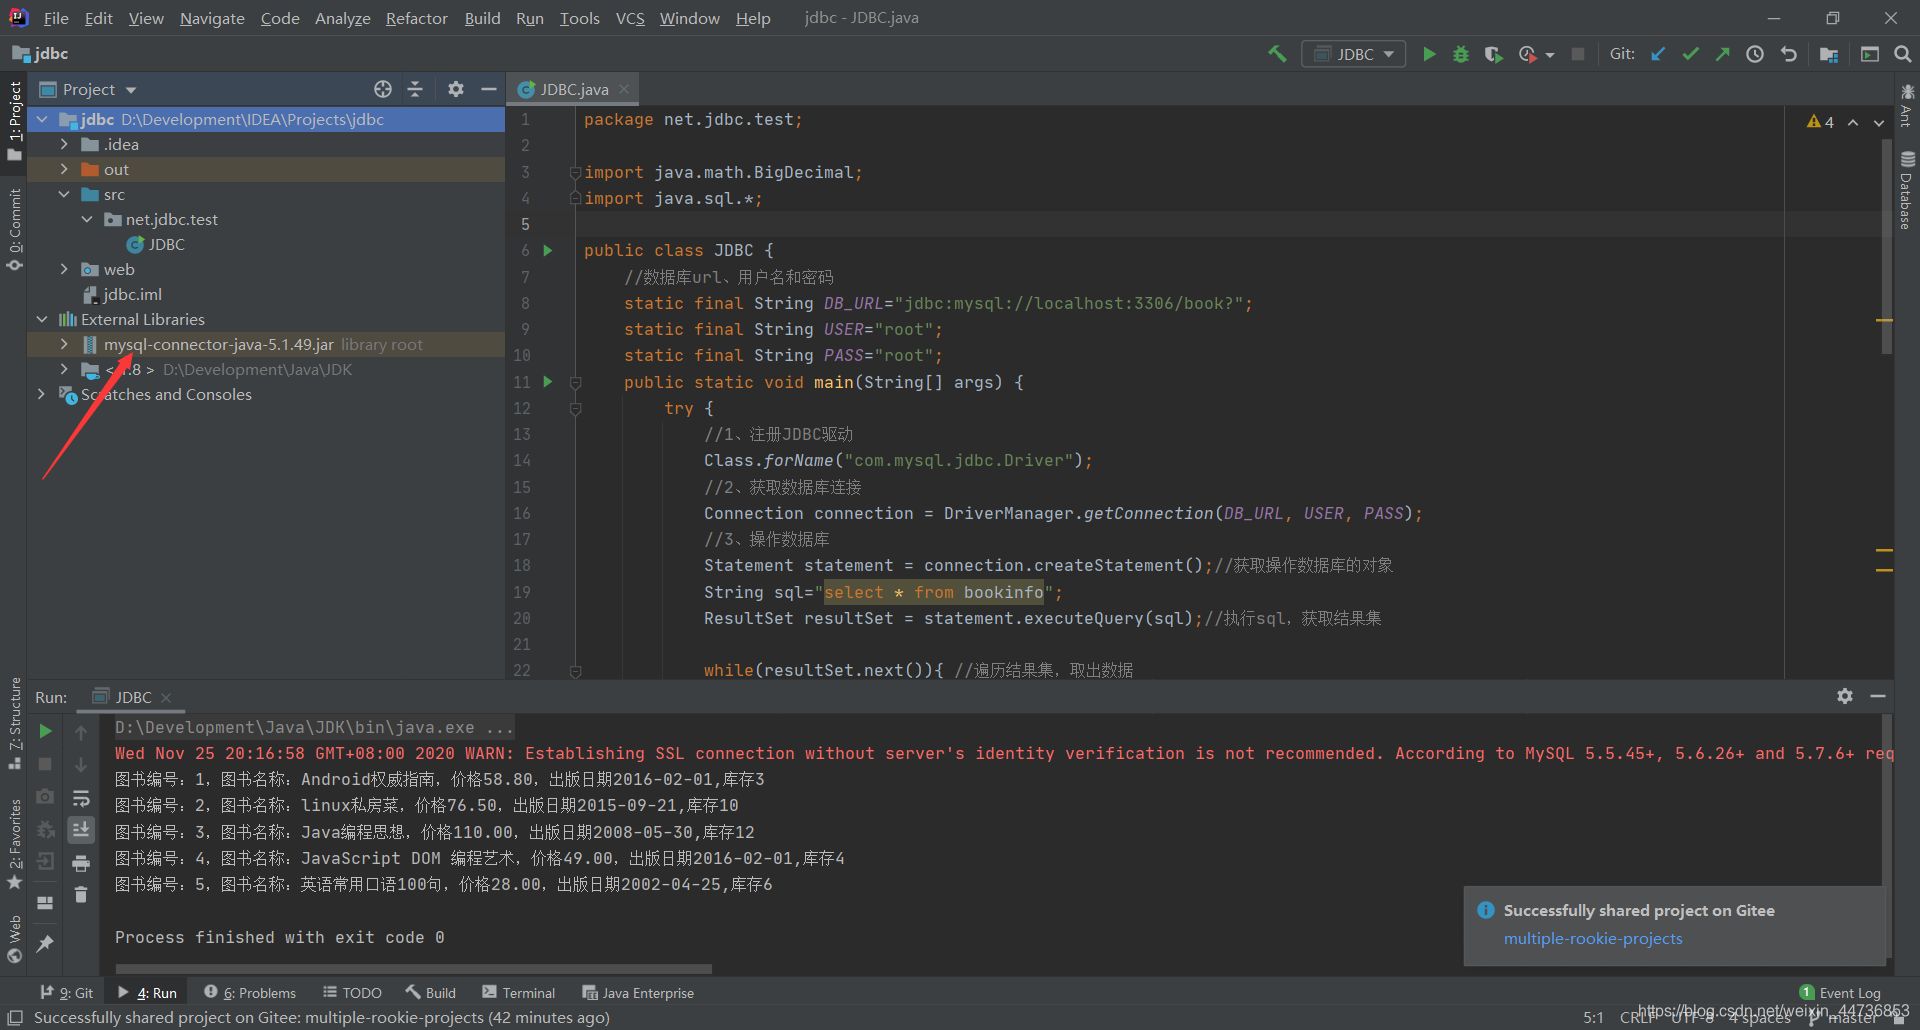Click the run gutter arrow beside main method
The image size is (1920, 1030).
(x=548, y=381)
